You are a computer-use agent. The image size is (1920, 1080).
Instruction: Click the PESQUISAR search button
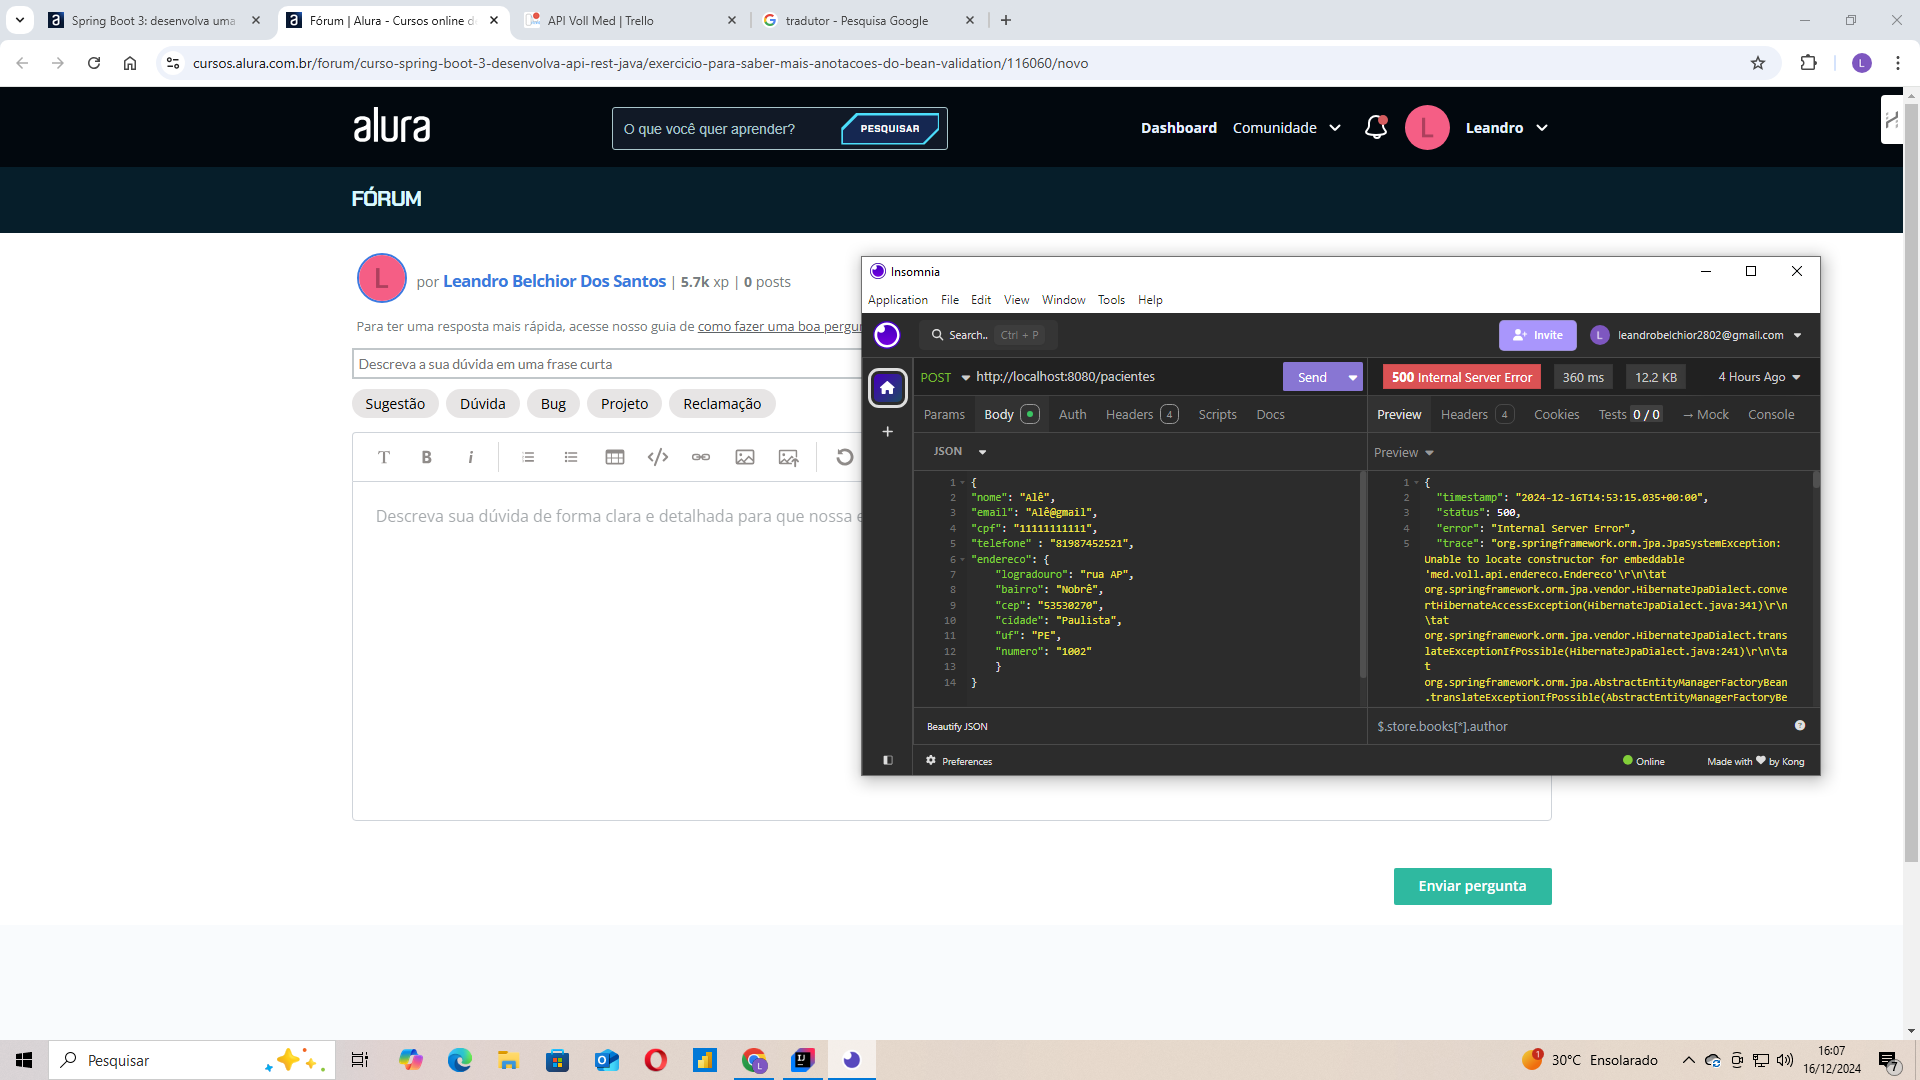[x=889, y=128]
